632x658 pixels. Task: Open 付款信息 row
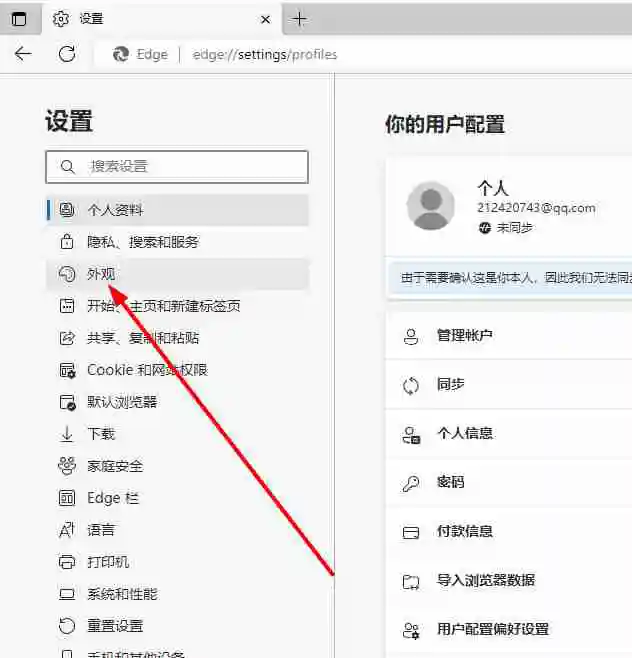coord(509,532)
